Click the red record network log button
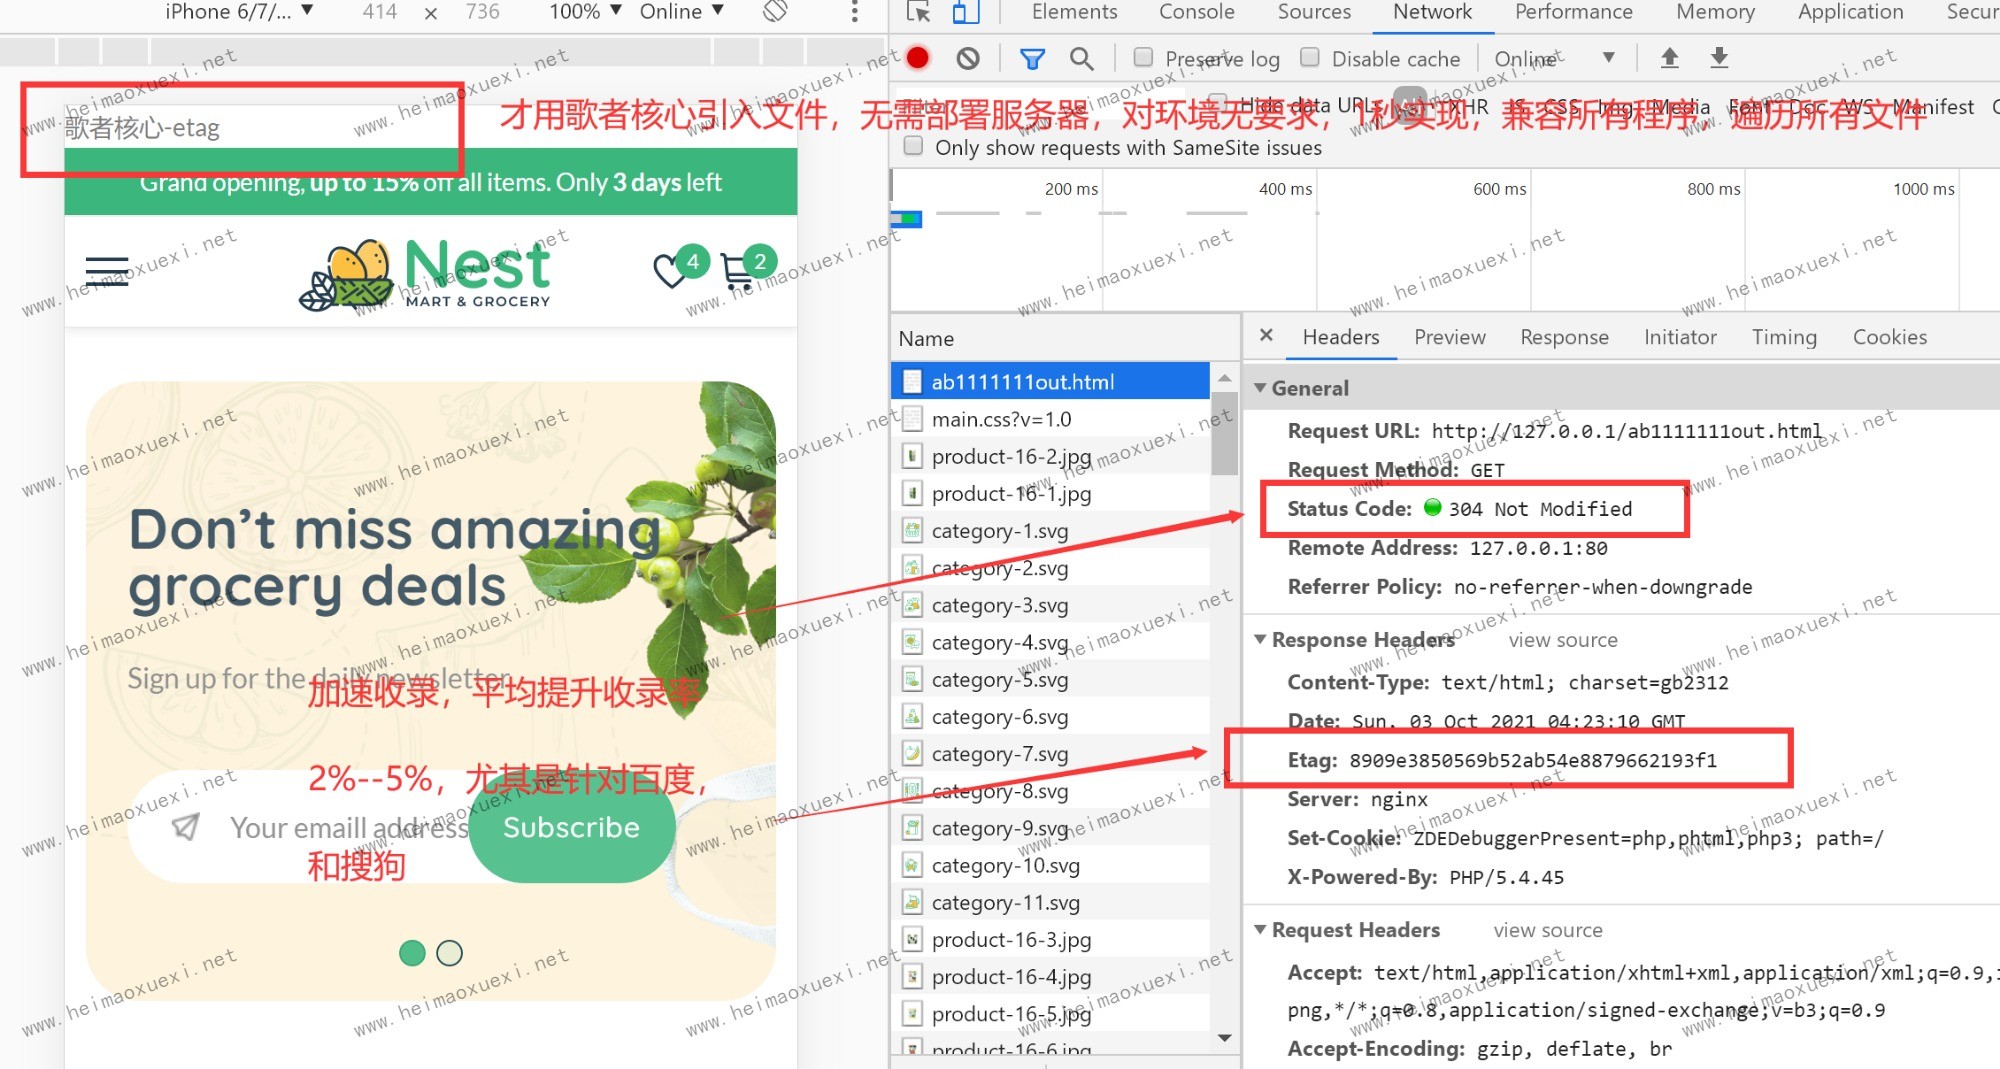The width and height of the screenshot is (2000, 1069). click(917, 58)
